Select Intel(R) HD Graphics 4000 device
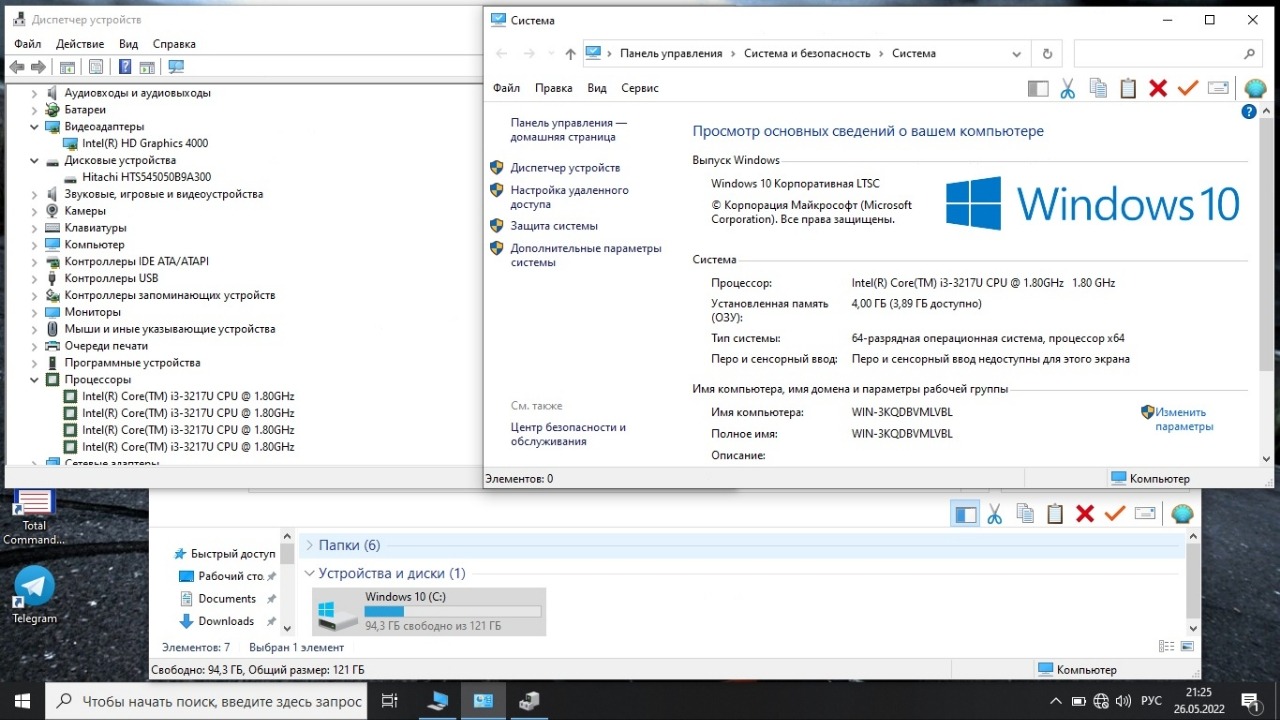This screenshot has height=720, width=1280. 145,143
